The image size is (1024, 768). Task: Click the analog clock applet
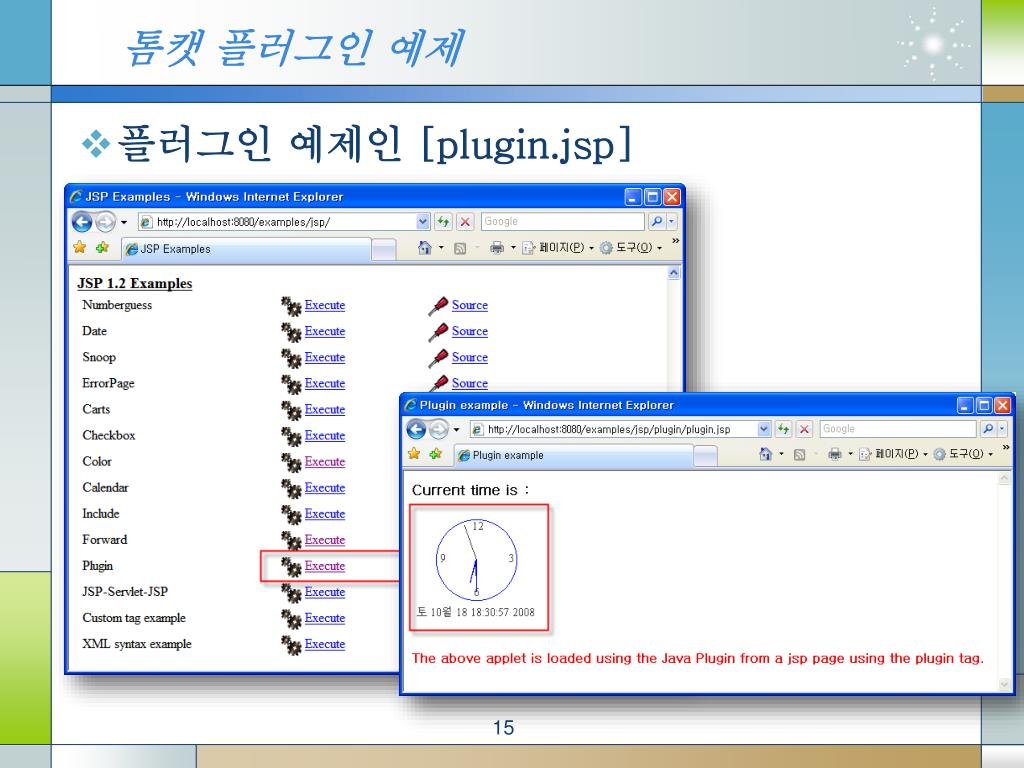477,560
